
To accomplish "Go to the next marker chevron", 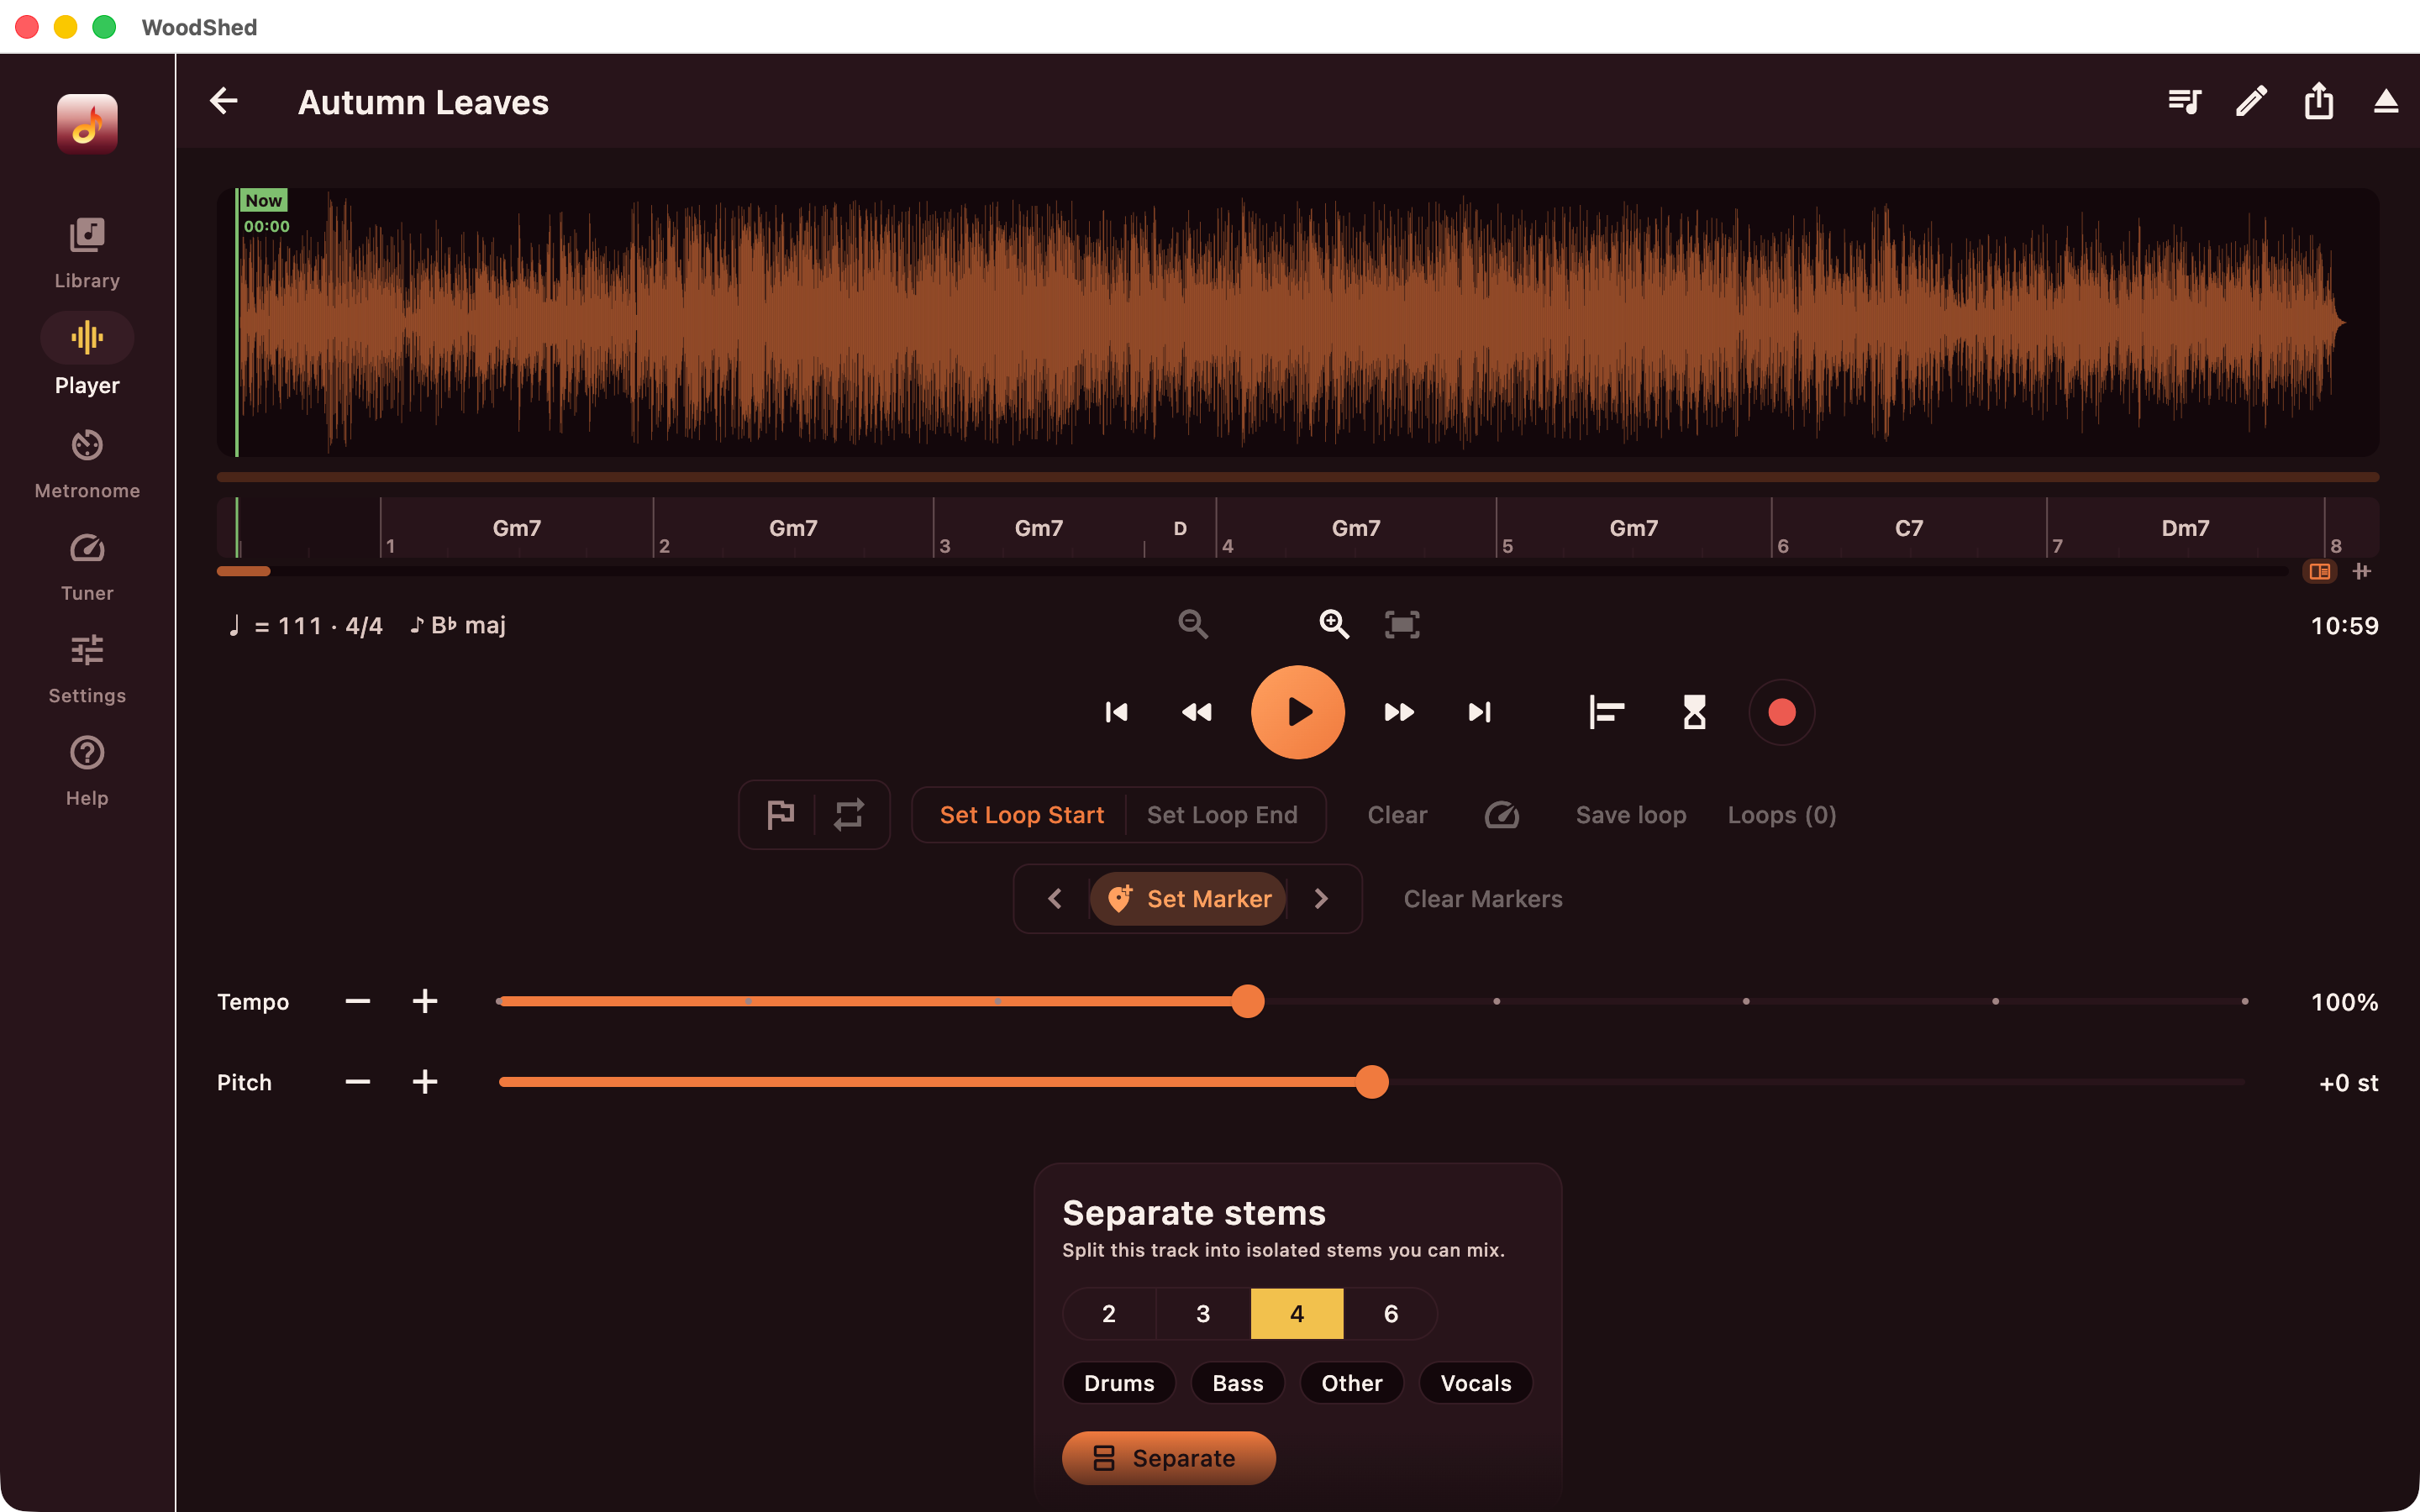I will coord(1321,899).
